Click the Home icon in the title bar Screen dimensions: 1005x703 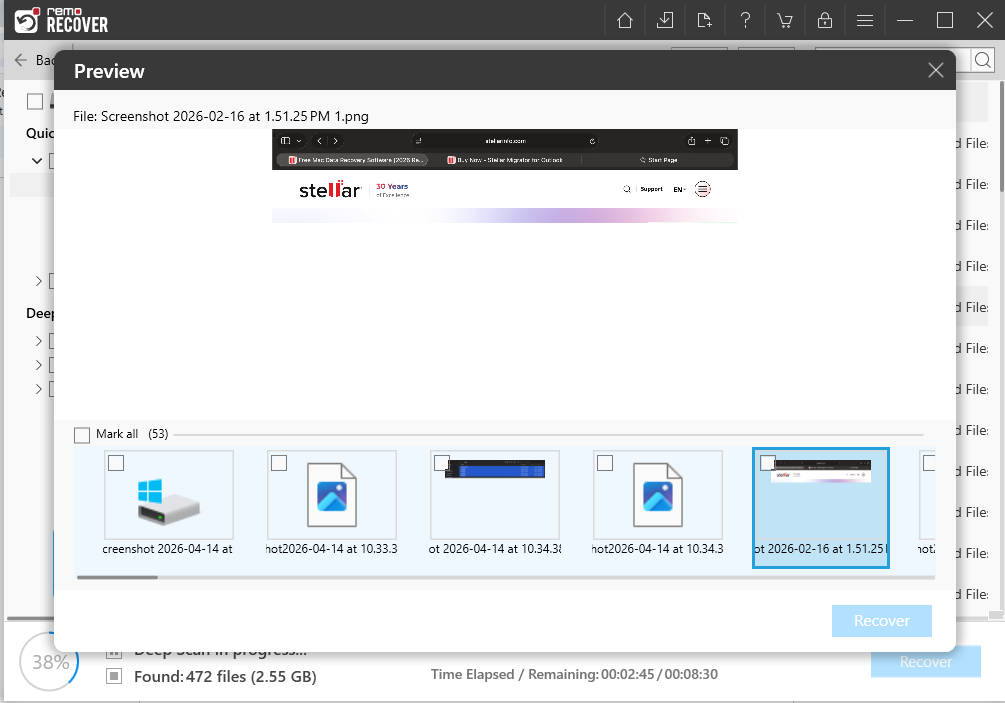pyautogui.click(x=624, y=20)
